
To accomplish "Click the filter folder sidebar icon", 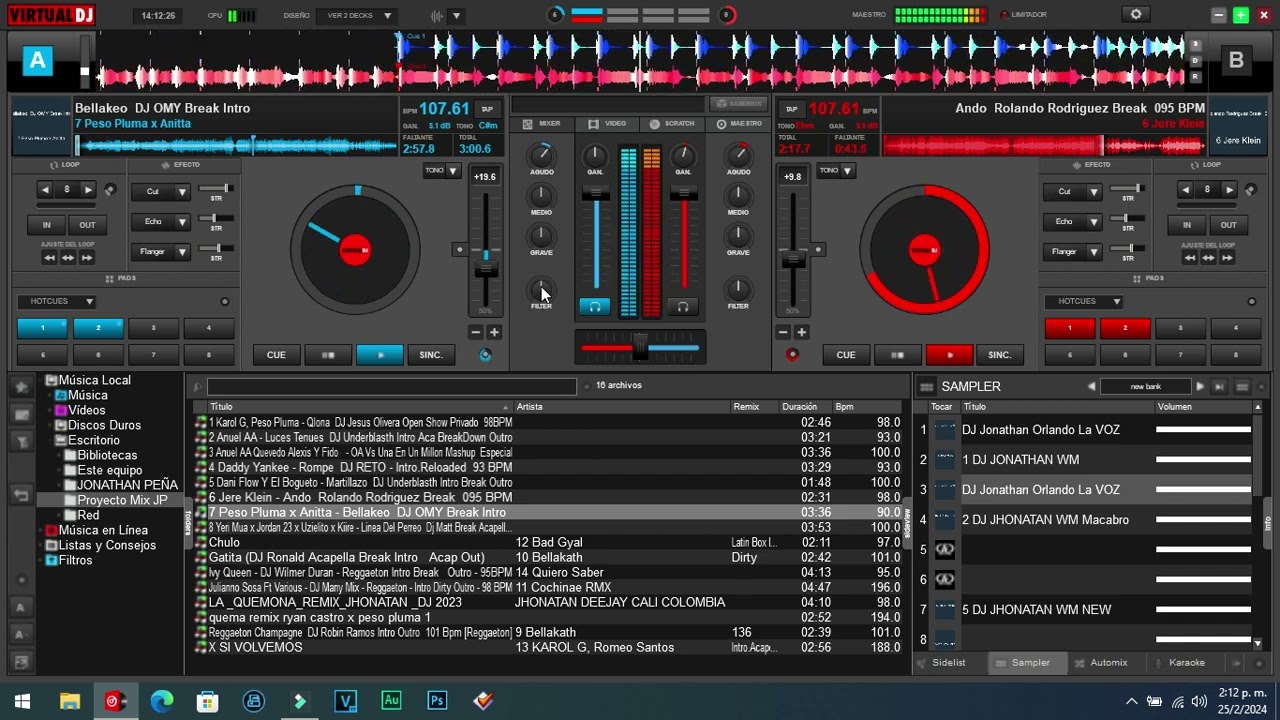I will [x=21, y=441].
